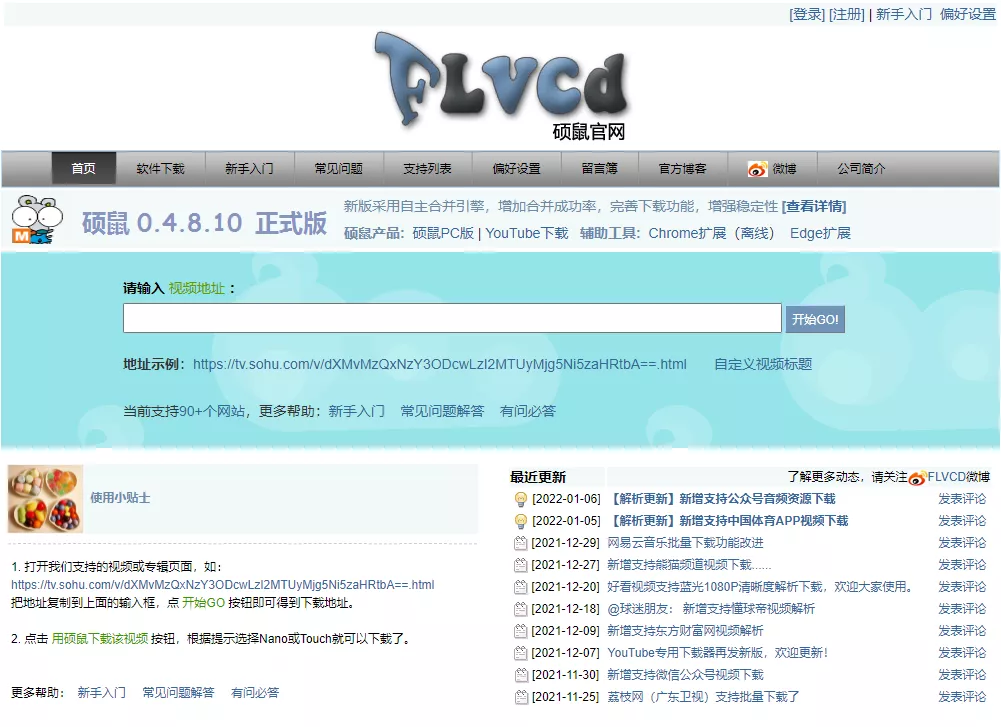Viewport: 1001px width, 727px height.
Task: Click the note icon beside the 2021-11-25 entry
Action: 521,696
